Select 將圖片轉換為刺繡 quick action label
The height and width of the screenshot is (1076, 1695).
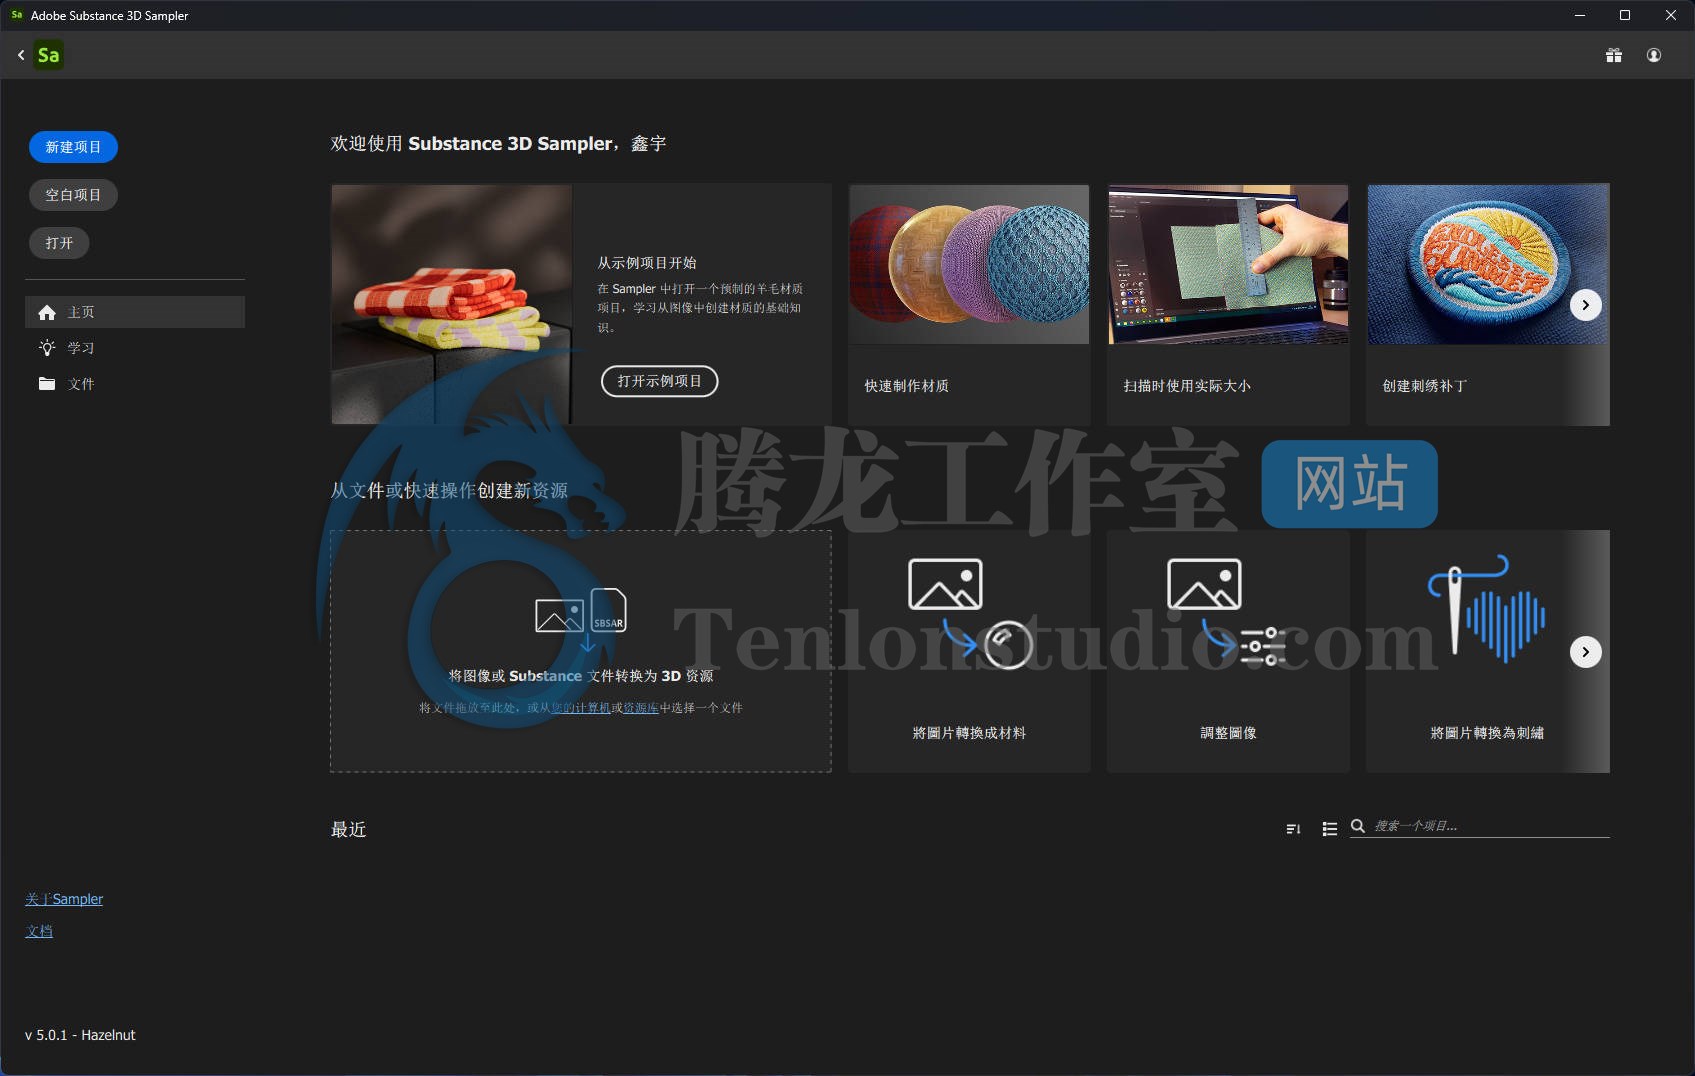coord(1487,733)
